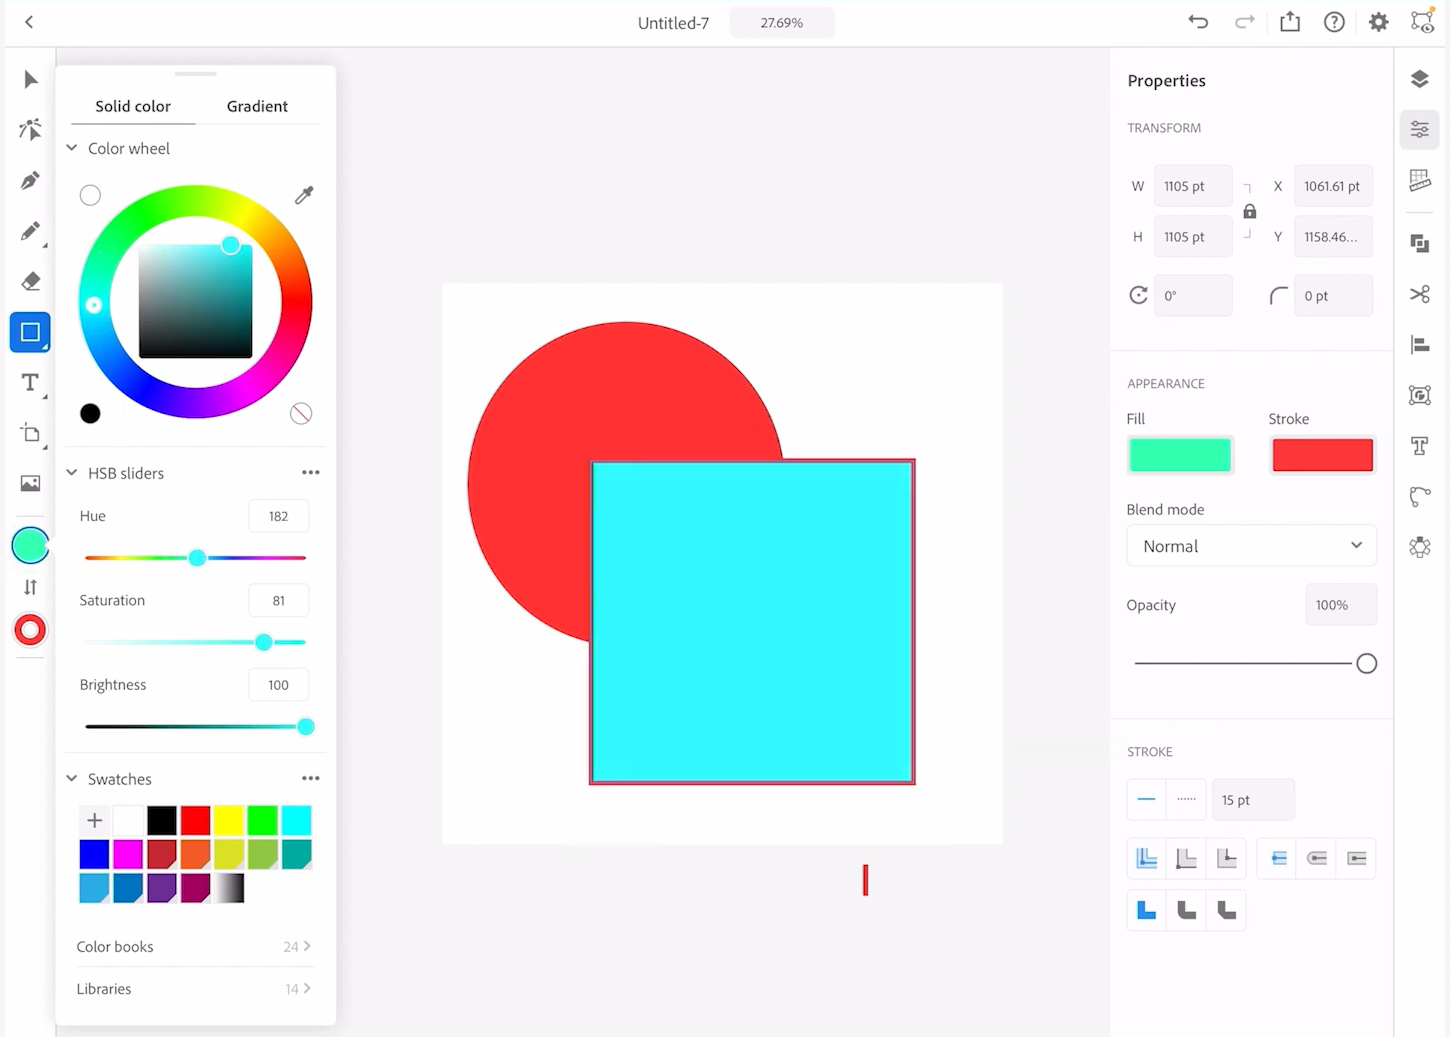Open the Path panel icon
Image resolution: width=1453 pixels, height=1037 pixels.
click(x=1419, y=496)
